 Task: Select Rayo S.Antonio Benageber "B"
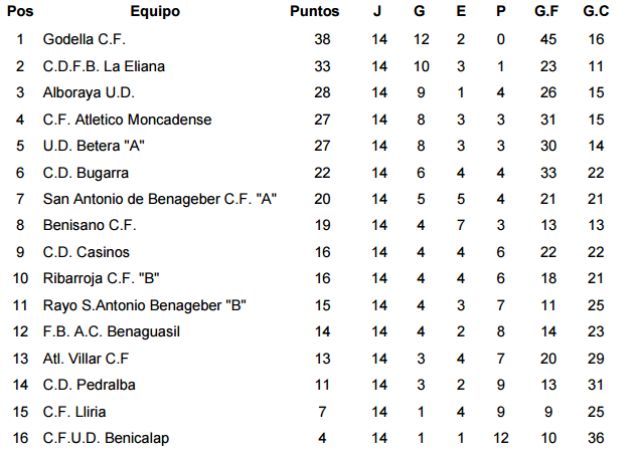[x=145, y=305]
